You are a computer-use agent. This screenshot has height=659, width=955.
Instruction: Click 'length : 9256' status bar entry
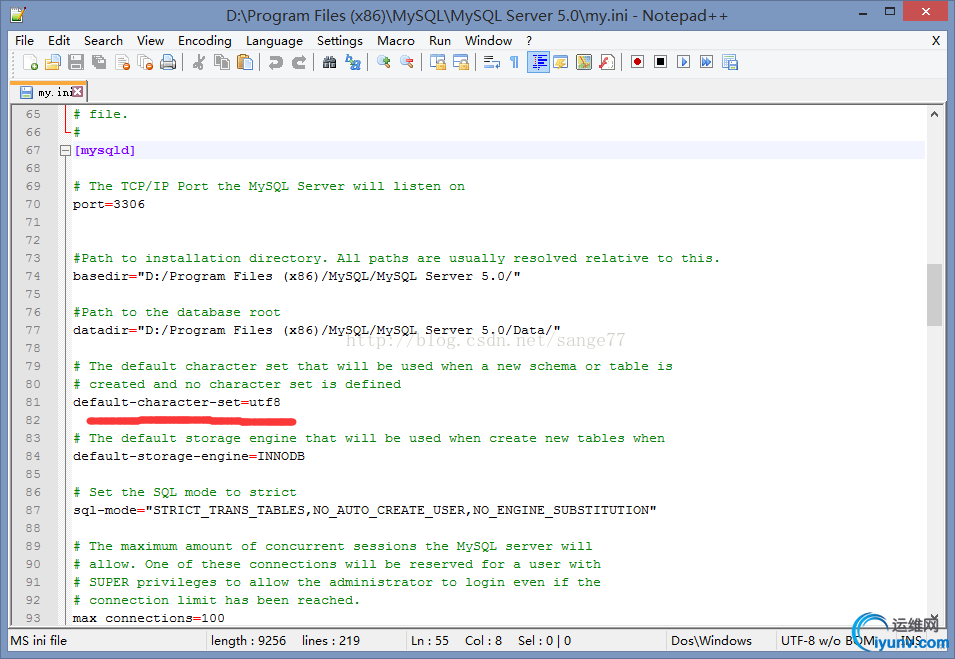248,641
